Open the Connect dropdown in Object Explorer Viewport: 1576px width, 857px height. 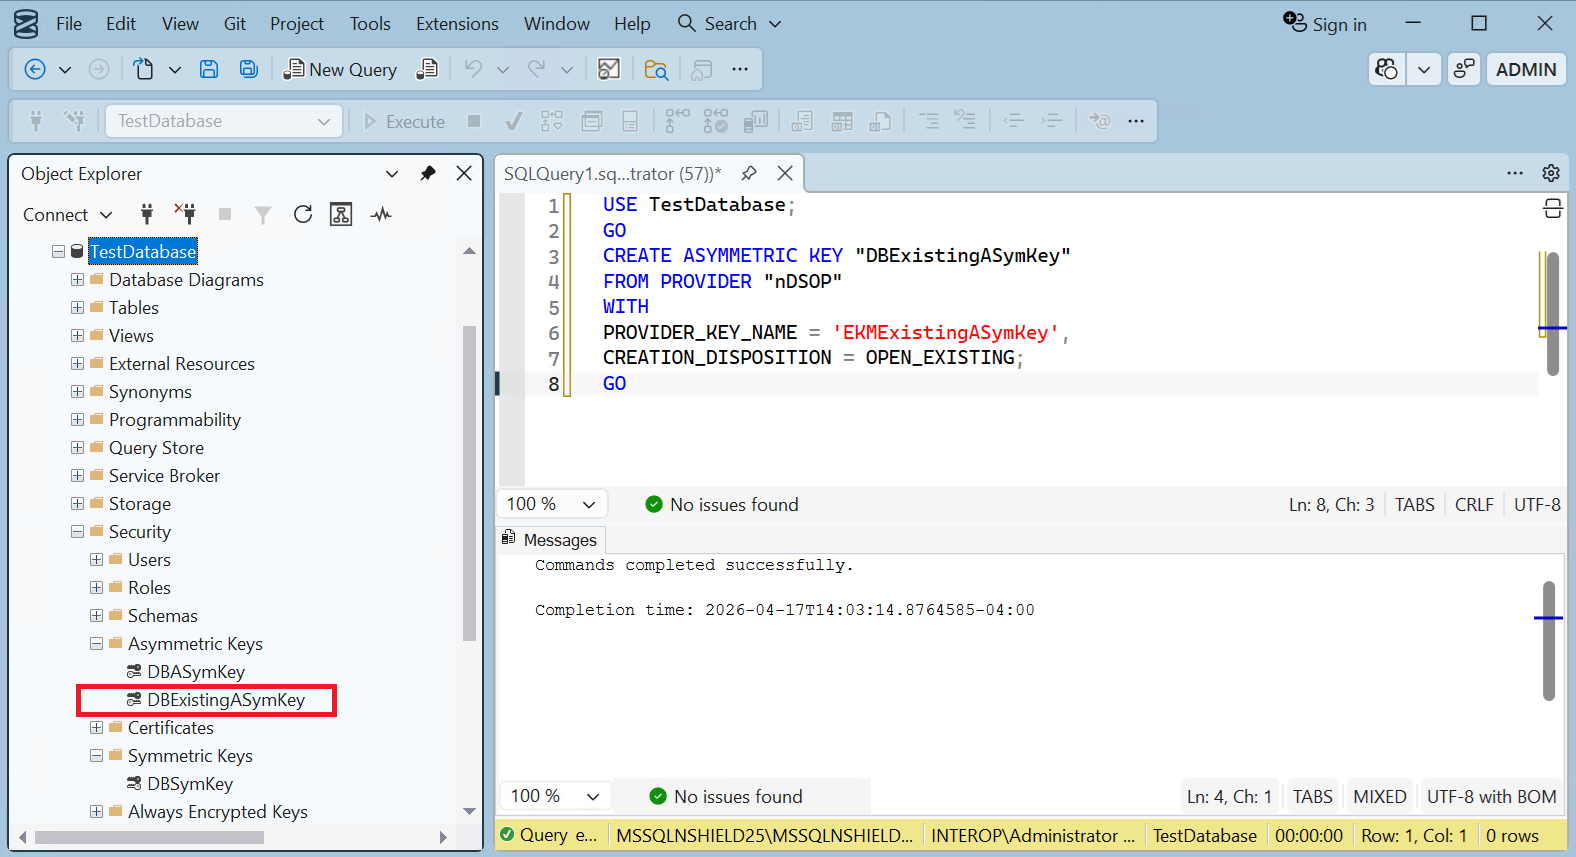(x=67, y=215)
